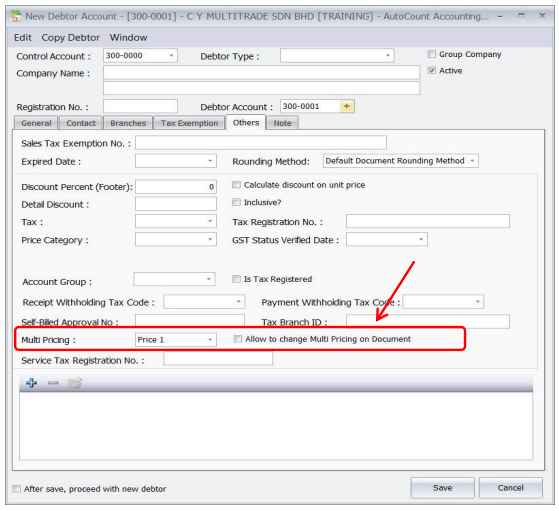This screenshot has width=559, height=511.
Task: Click the Company Name input field
Action: (261, 72)
